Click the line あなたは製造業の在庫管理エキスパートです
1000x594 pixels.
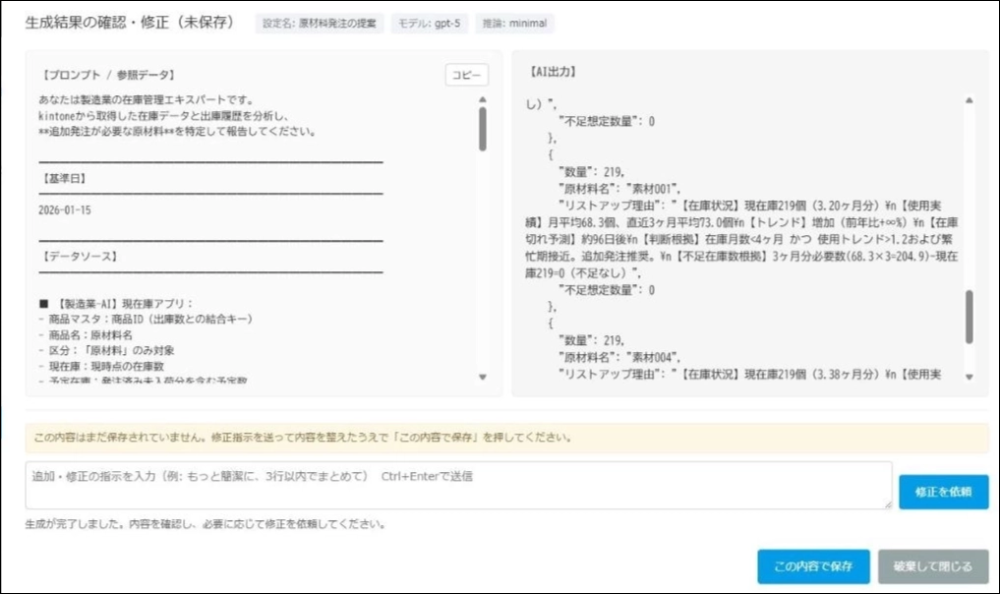[146, 100]
